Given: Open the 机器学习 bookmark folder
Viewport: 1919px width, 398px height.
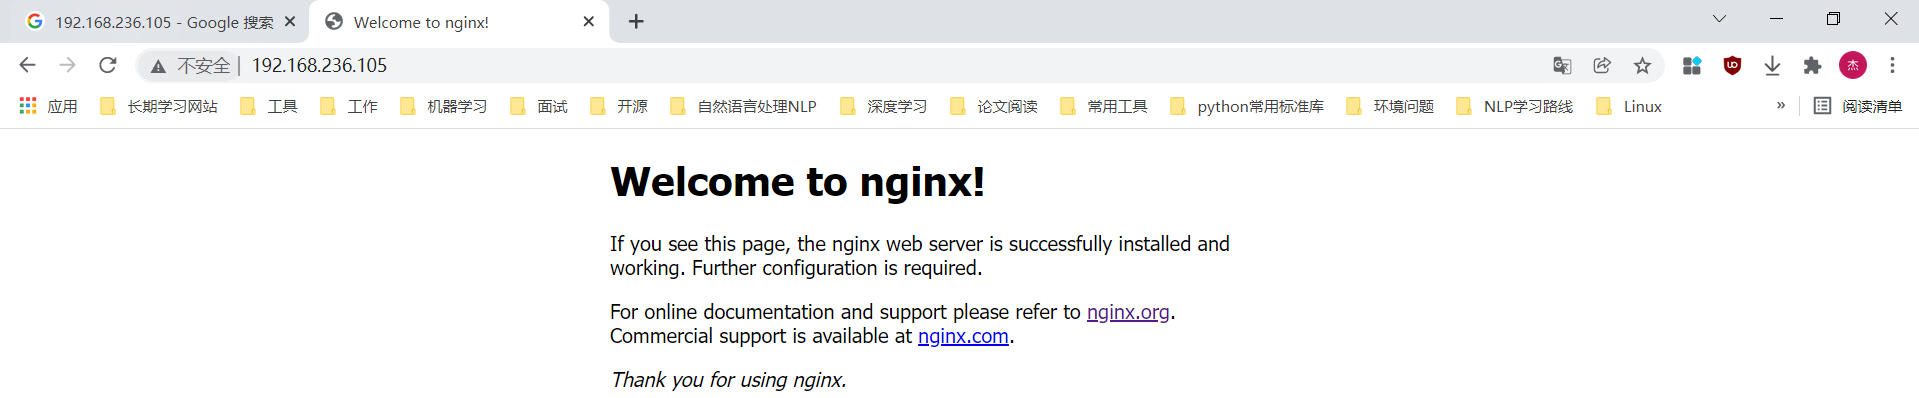Looking at the screenshot, I should tap(444, 106).
